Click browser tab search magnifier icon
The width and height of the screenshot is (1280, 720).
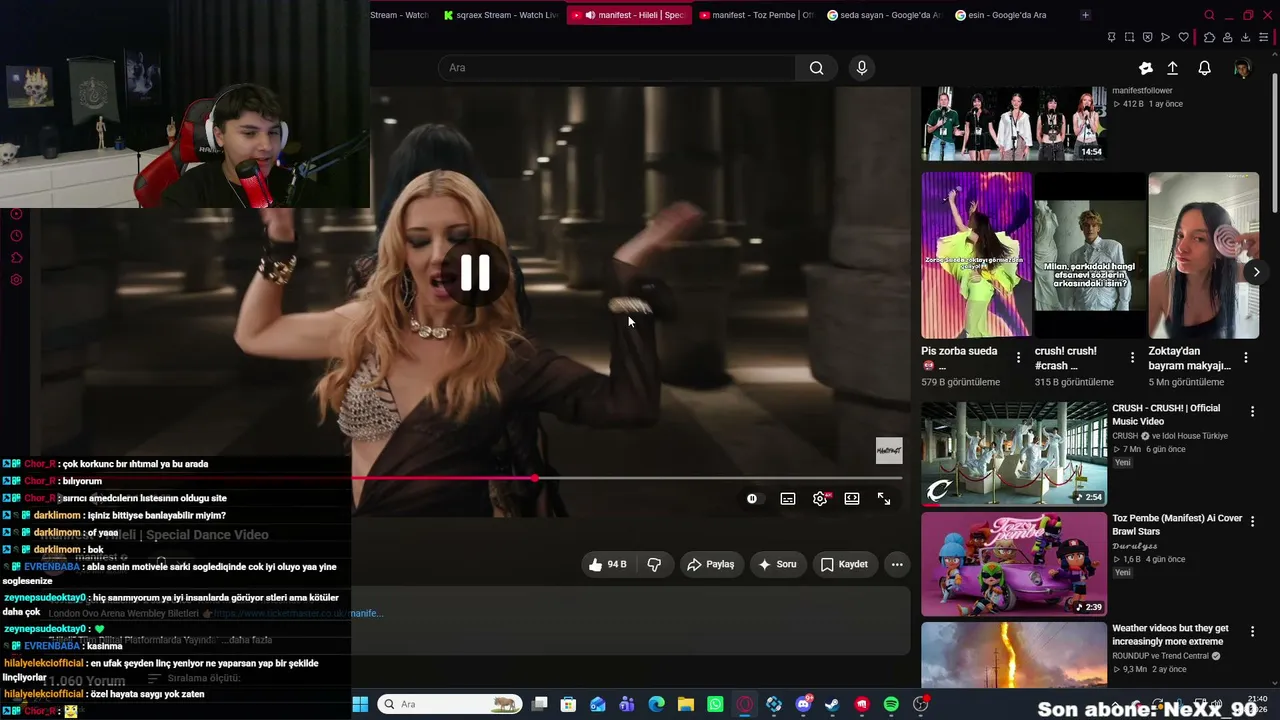(1209, 15)
